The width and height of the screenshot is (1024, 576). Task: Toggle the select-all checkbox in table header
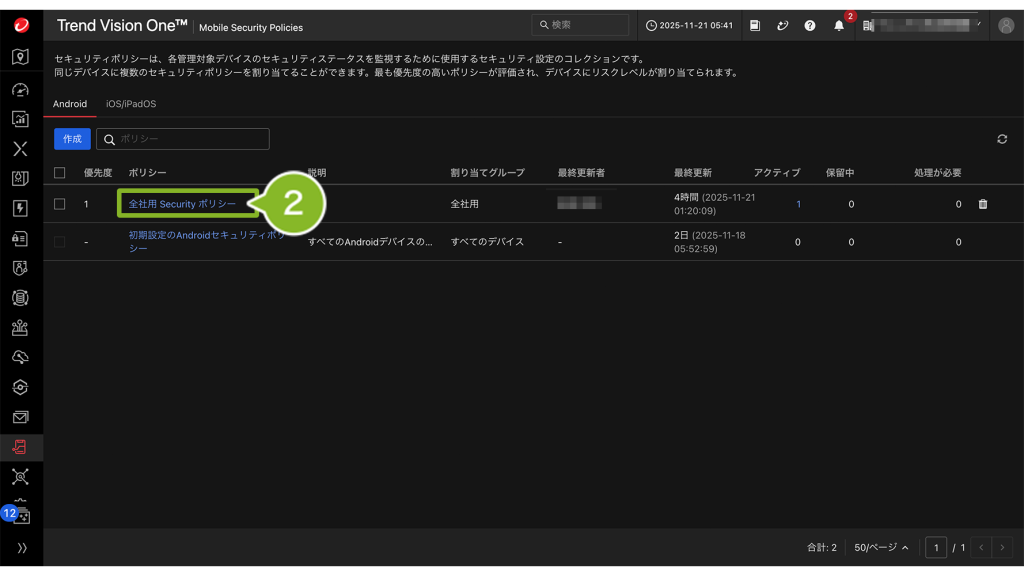(x=60, y=173)
